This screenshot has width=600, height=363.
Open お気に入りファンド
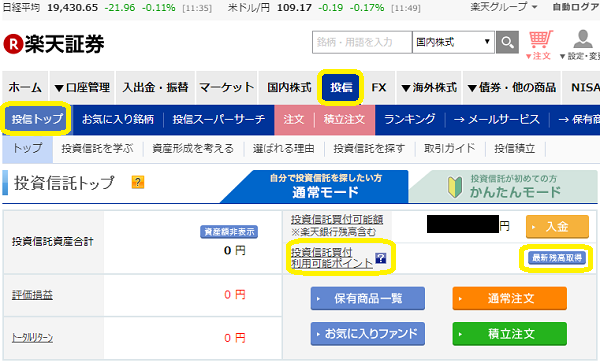368,334
